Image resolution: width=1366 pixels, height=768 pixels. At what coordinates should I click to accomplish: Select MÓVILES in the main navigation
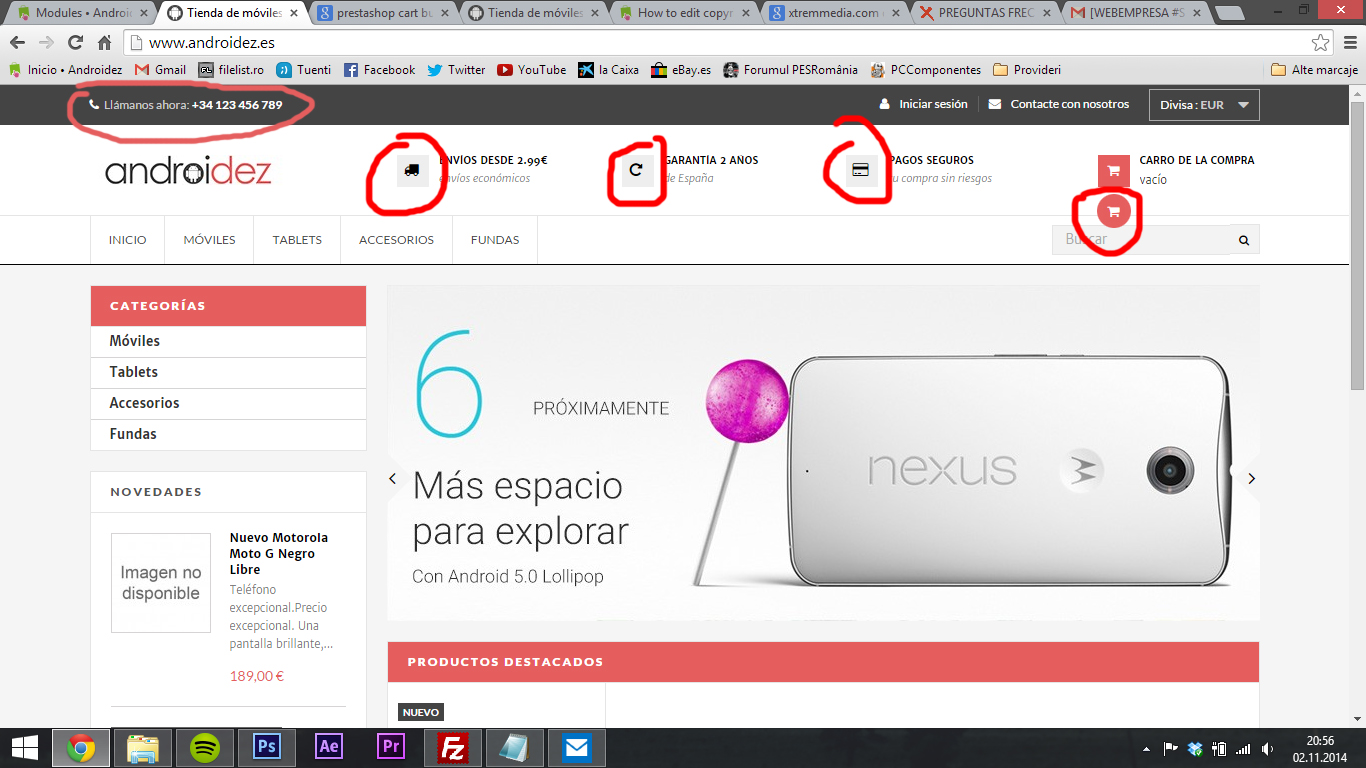(x=210, y=240)
